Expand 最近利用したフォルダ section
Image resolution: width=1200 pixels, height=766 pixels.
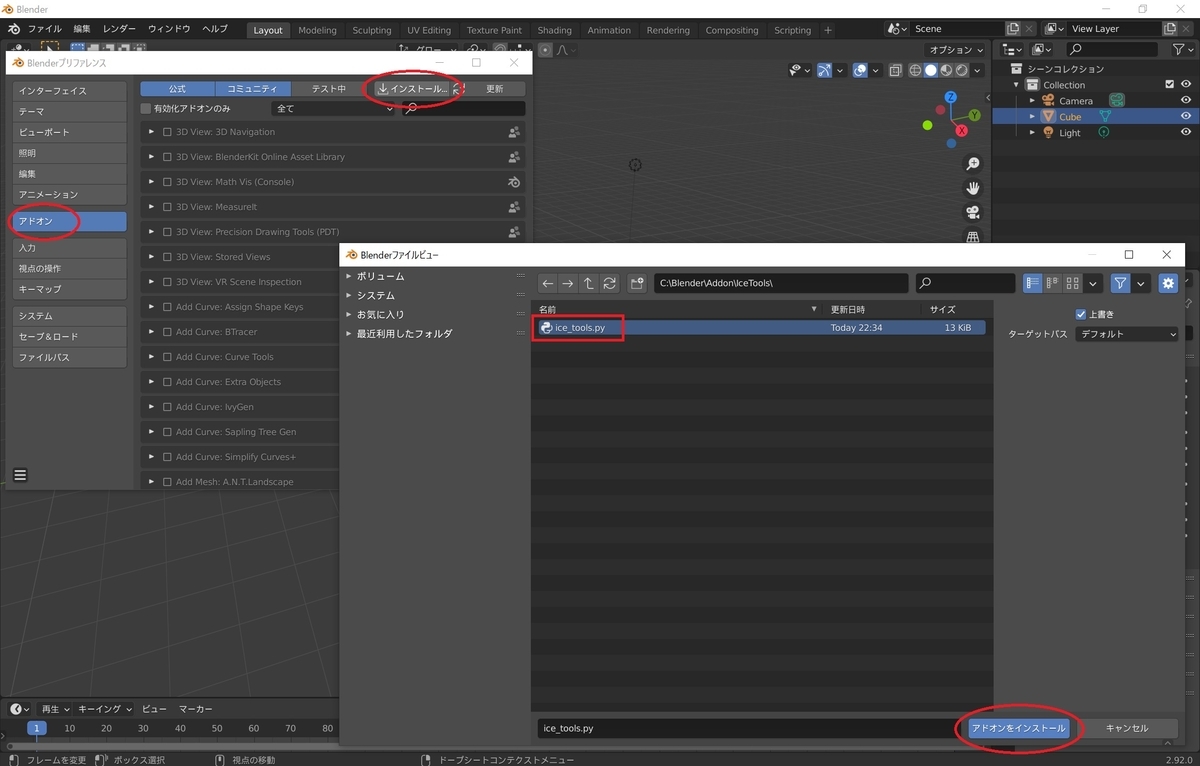click(x=349, y=333)
